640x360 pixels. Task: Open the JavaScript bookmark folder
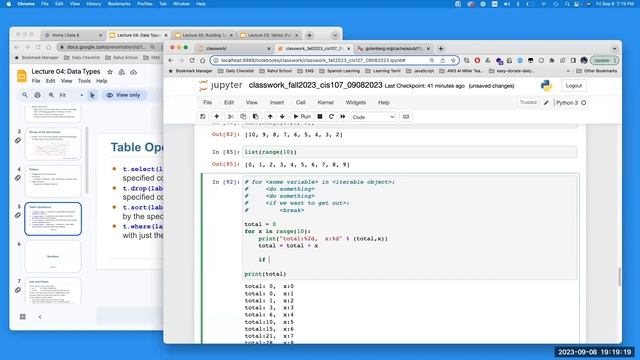(420, 71)
